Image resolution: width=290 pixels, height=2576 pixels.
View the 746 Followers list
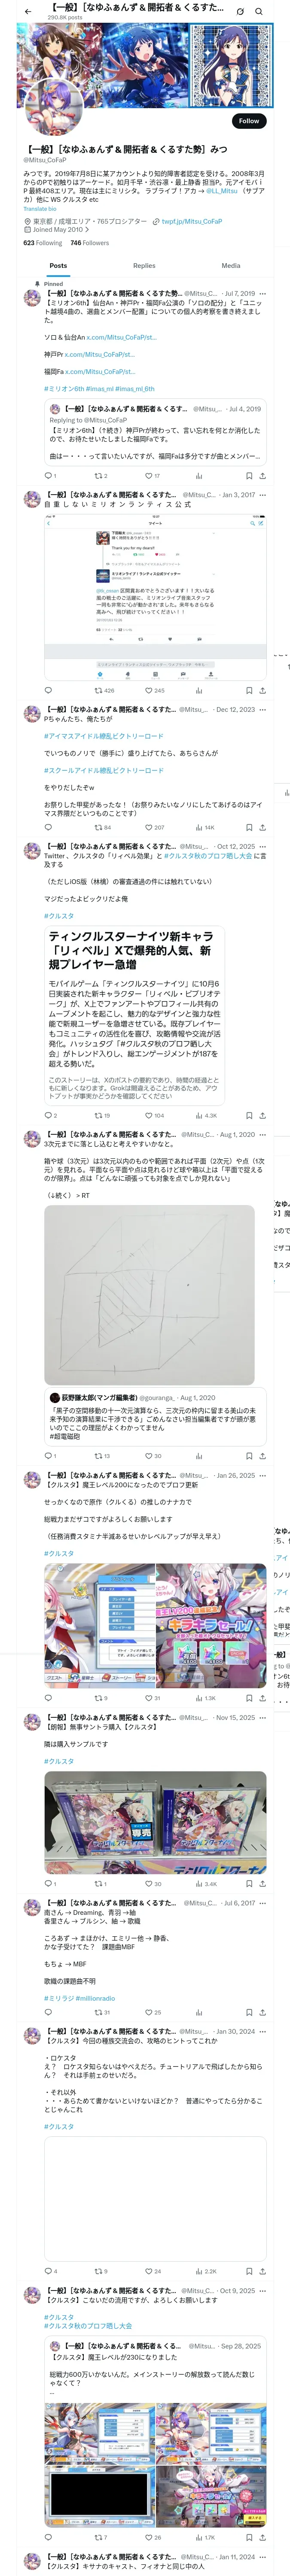pyautogui.click(x=90, y=243)
